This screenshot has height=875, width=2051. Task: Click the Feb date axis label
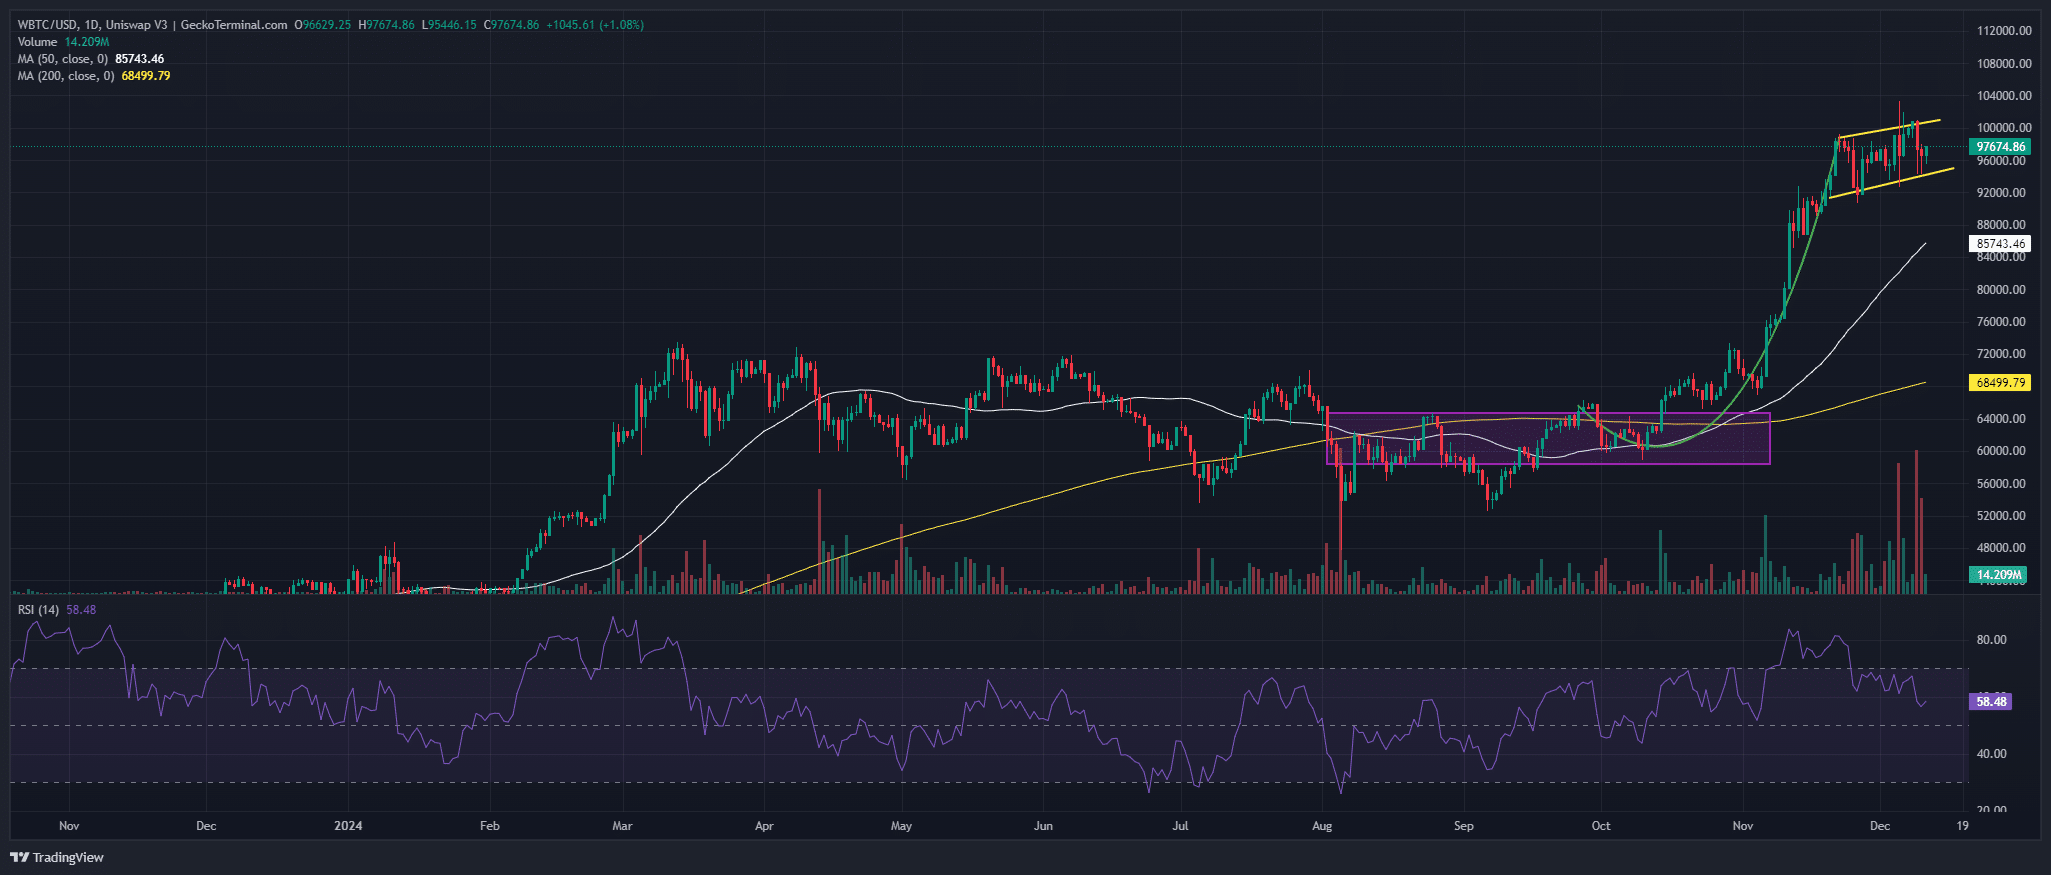coord(489,826)
